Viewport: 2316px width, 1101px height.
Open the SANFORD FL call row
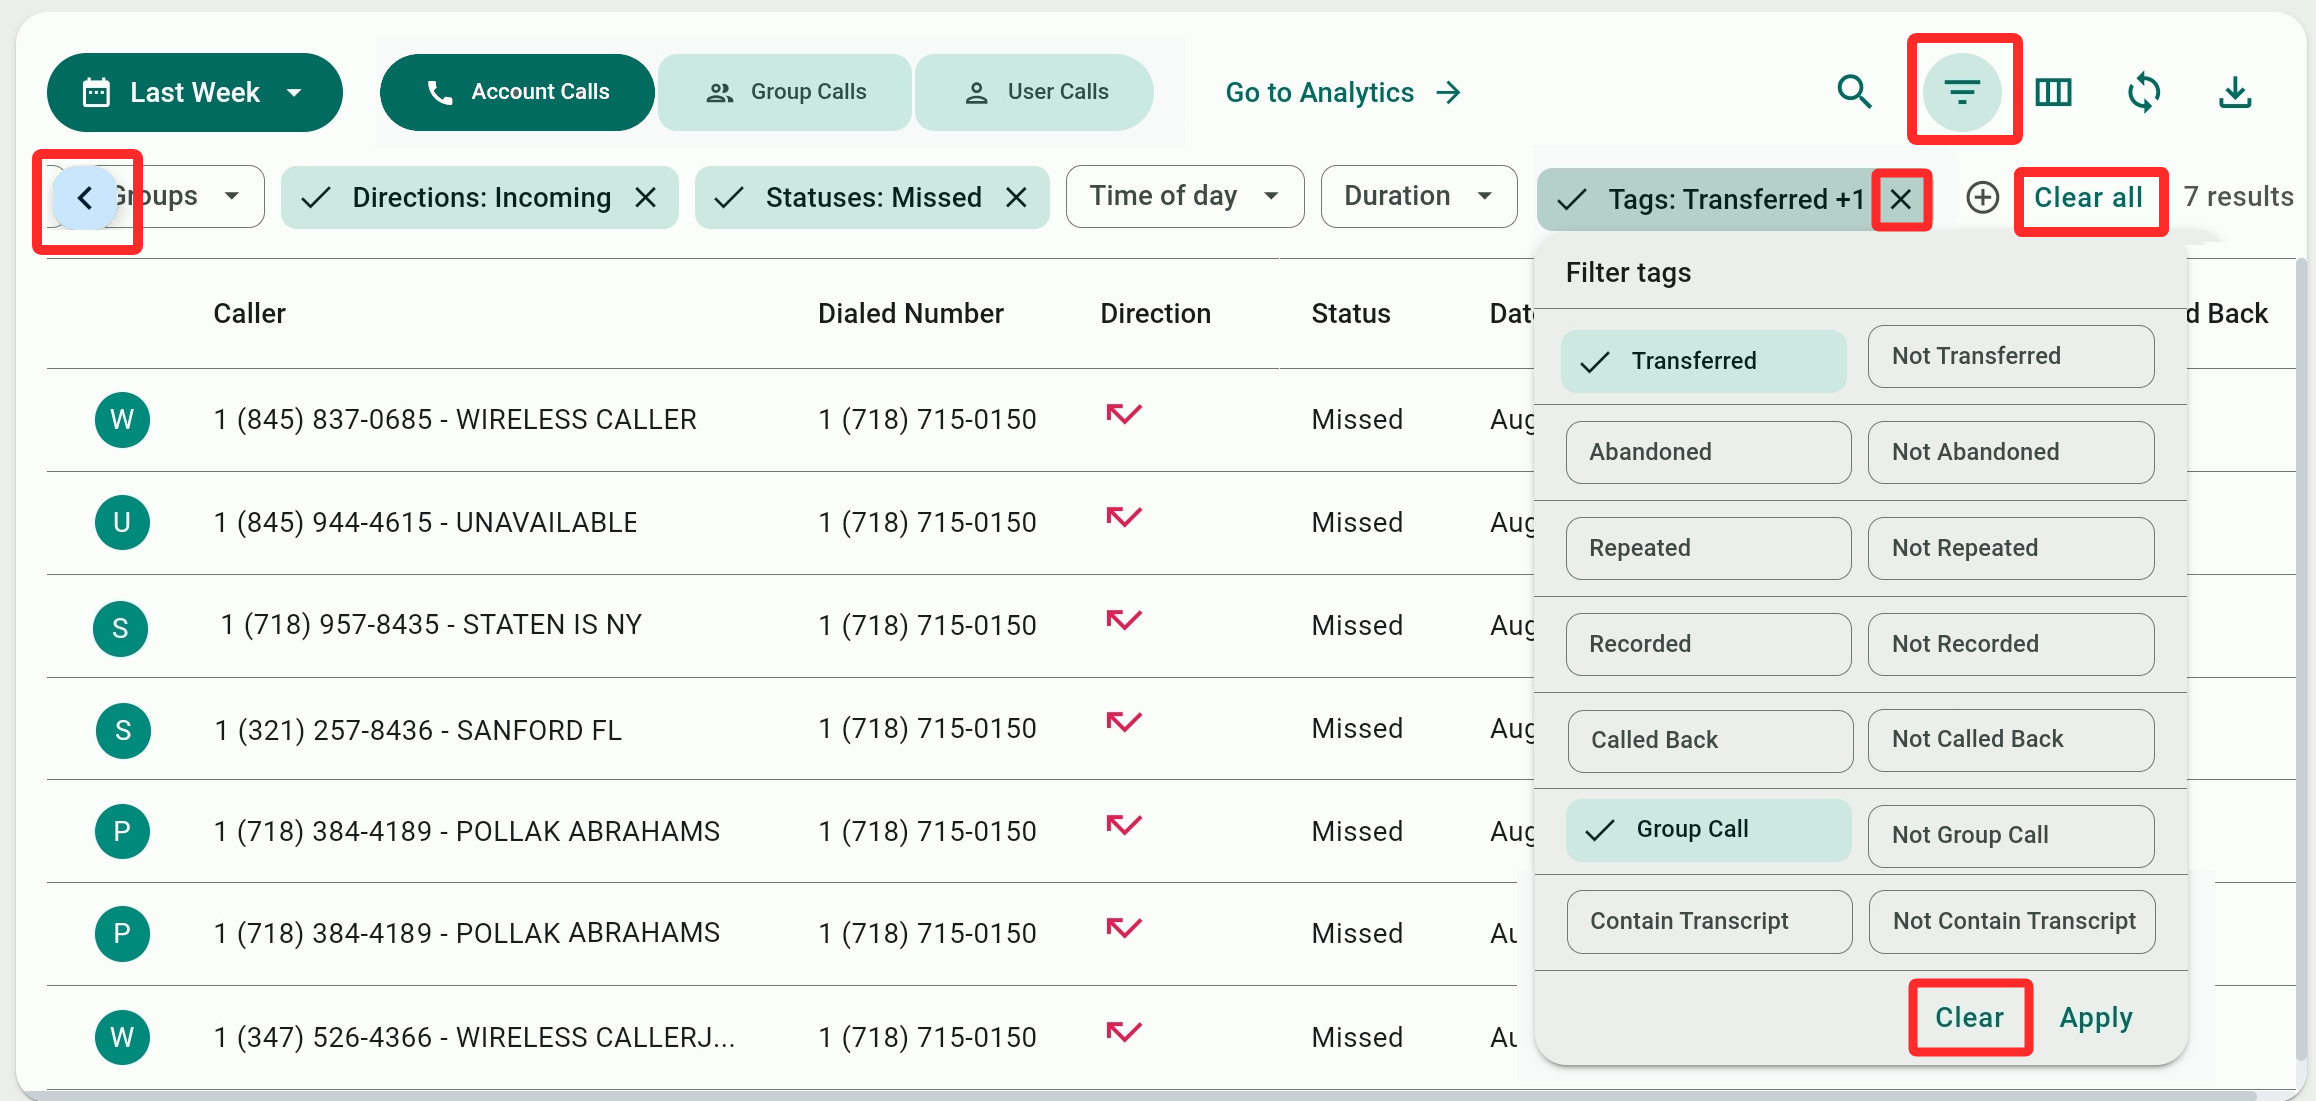point(418,730)
